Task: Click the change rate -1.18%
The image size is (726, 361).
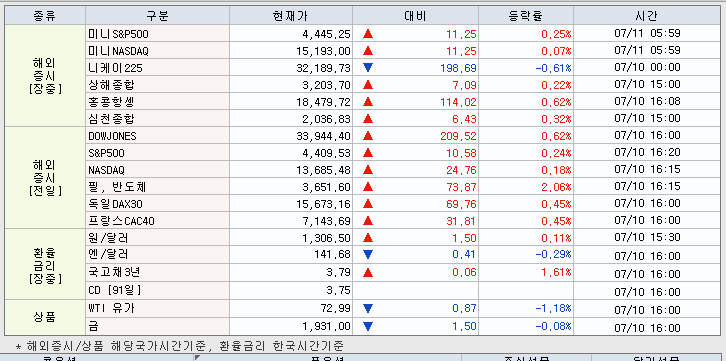Action: point(553,309)
